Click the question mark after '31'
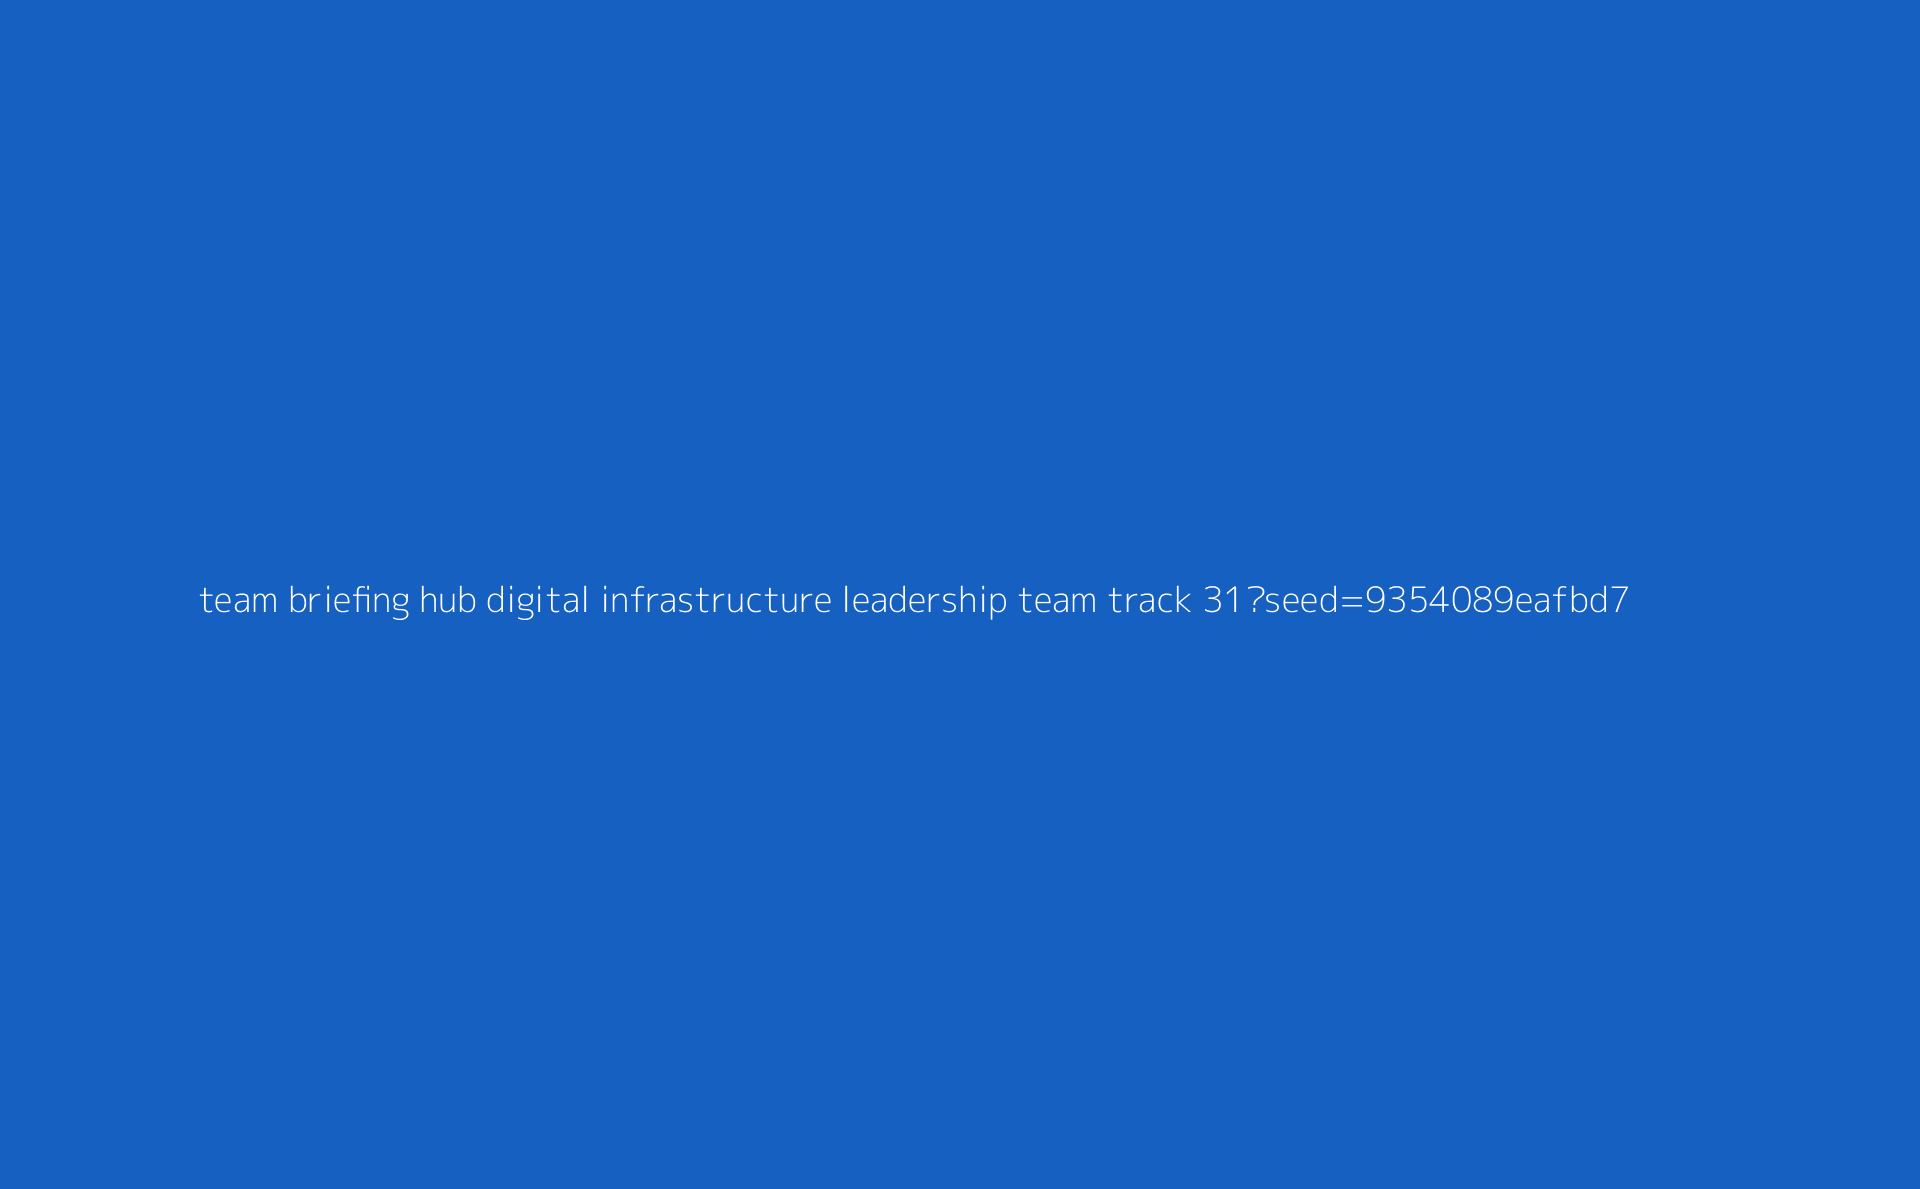 (x=1254, y=600)
